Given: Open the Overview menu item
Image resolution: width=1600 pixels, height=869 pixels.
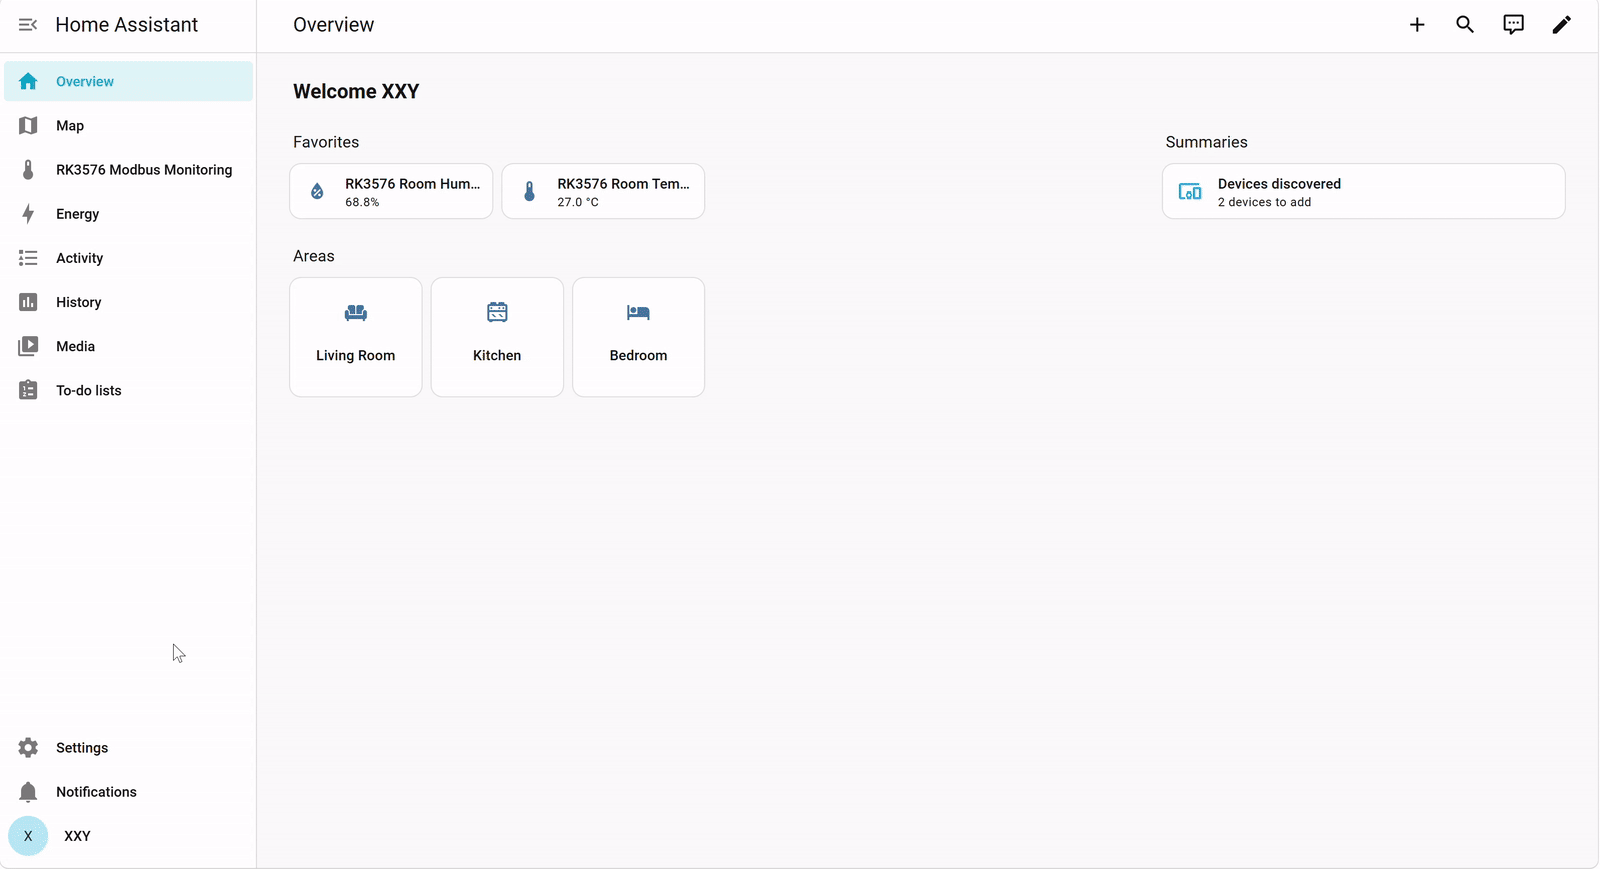Looking at the screenshot, I should [x=129, y=82].
